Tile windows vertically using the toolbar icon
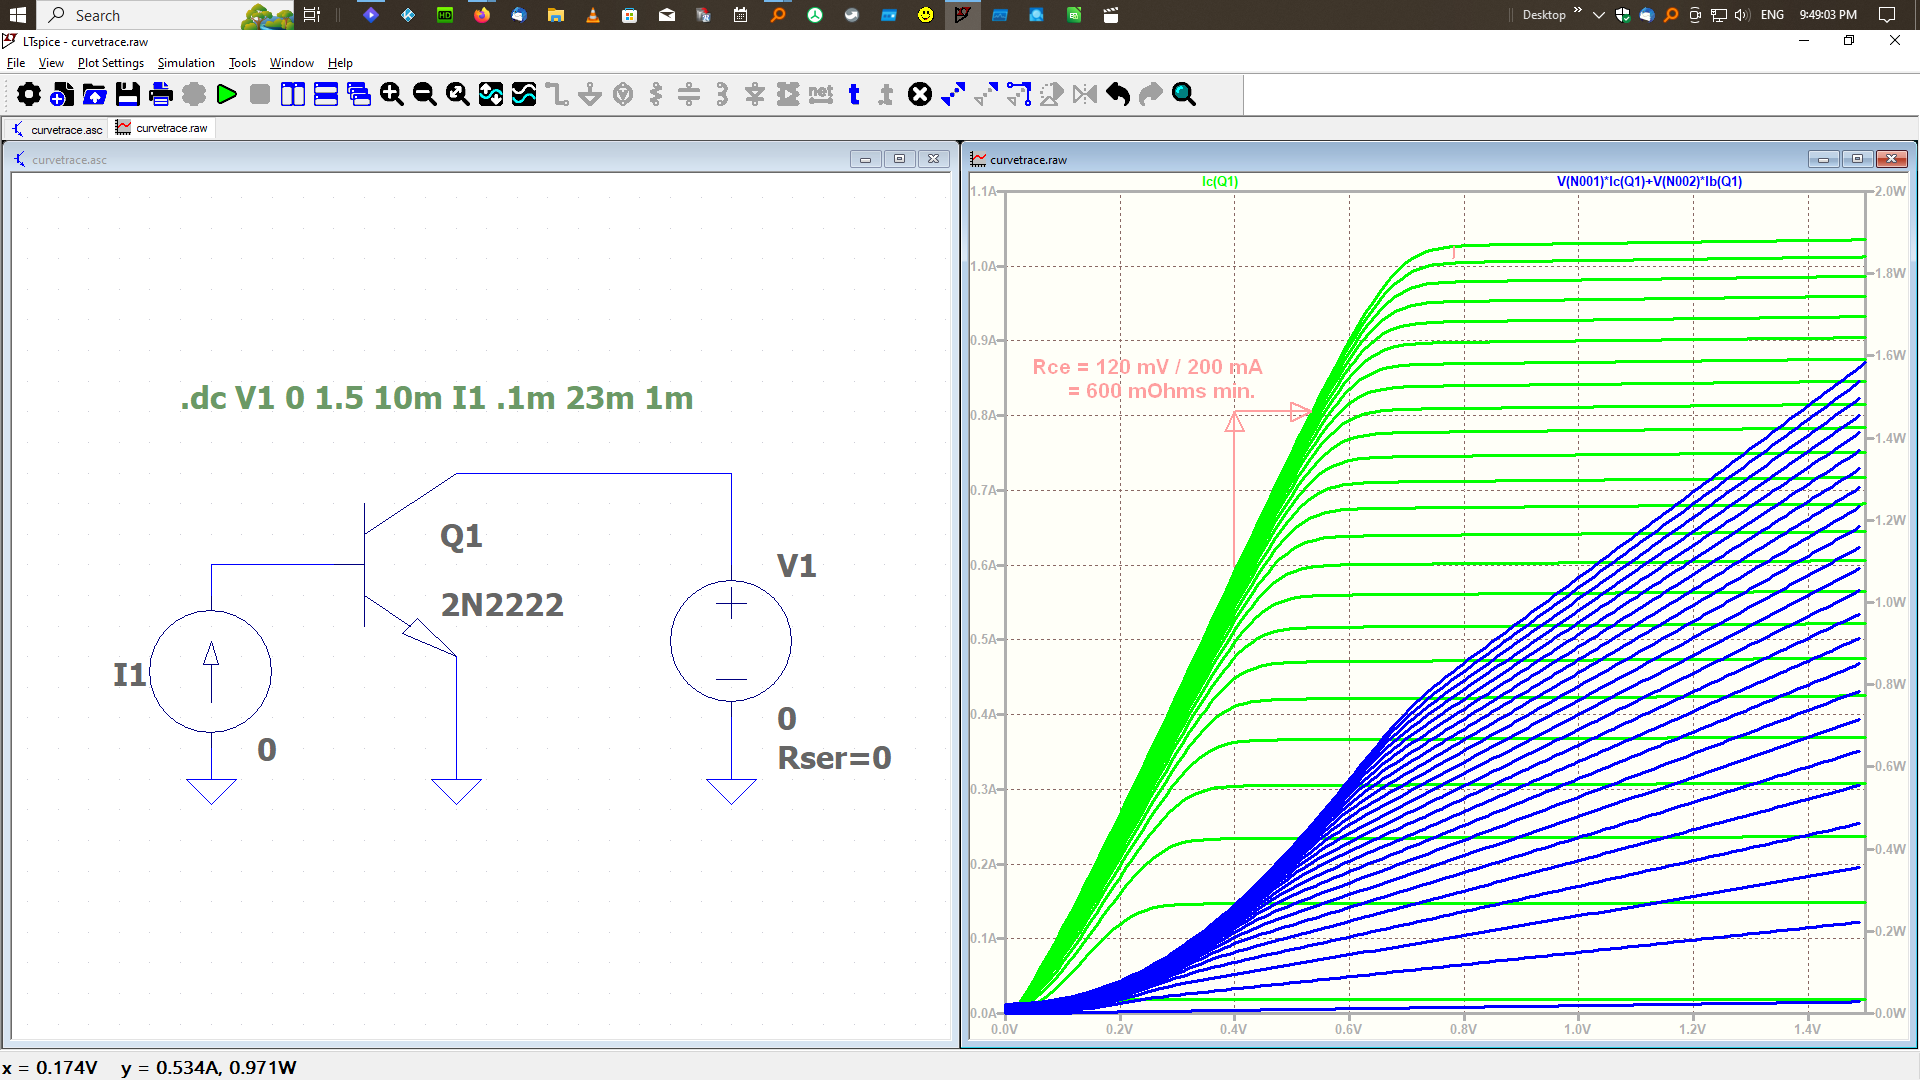The height and width of the screenshot is (1080, 1920). coord(293,94)
